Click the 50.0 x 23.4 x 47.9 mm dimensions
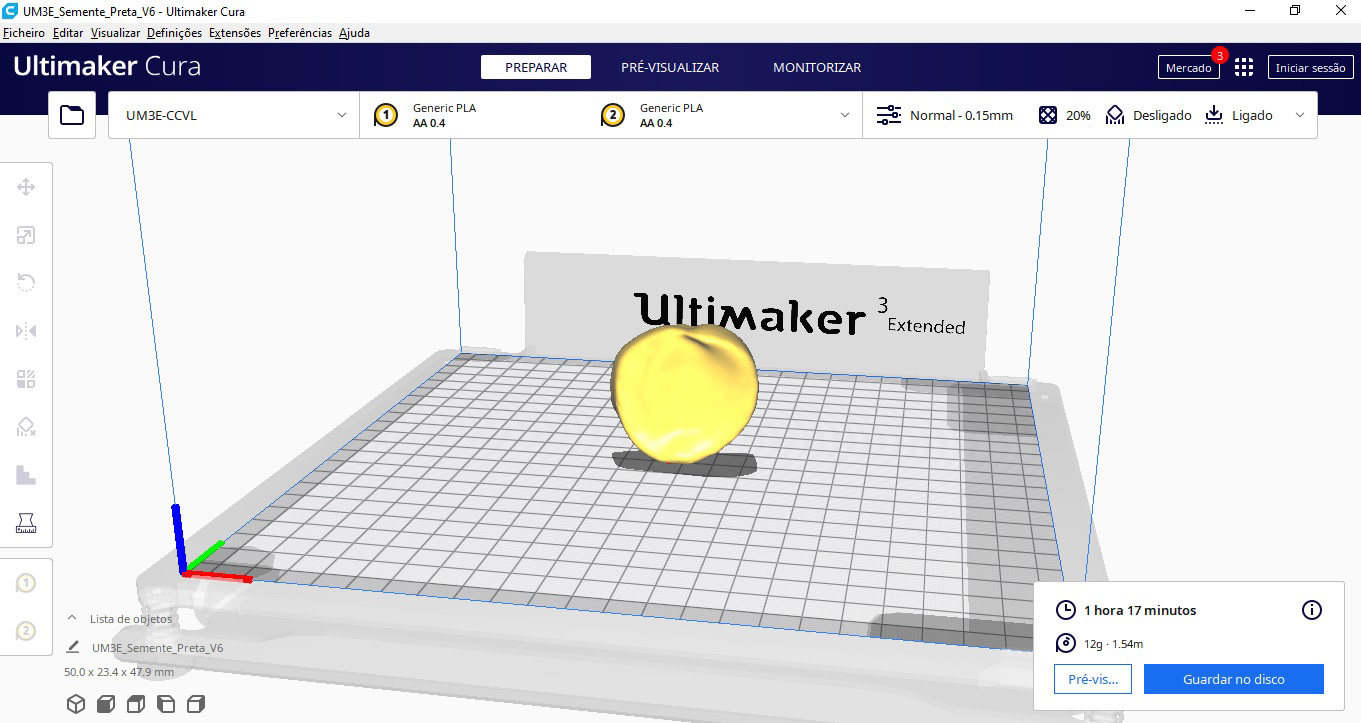 pos(119,672)
